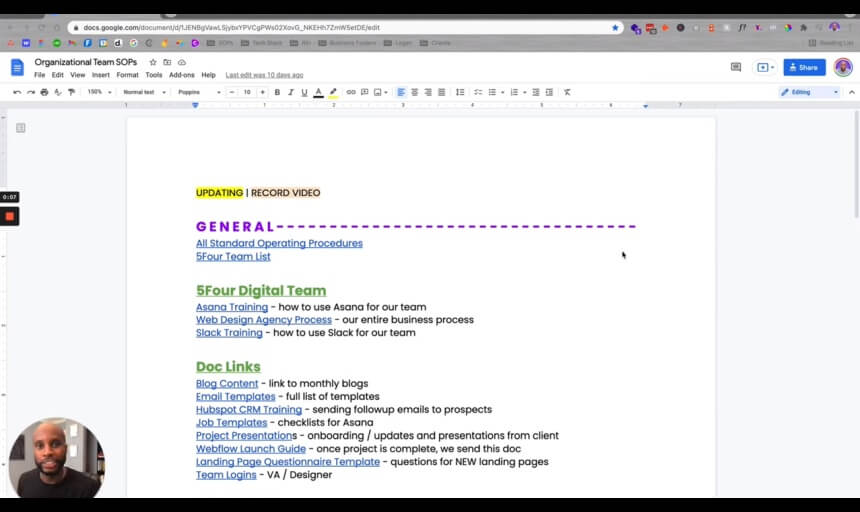This screenshot has width=860, height=512.
Task: Open the Normal text style dropdown
Action: [x=144, y=92]
